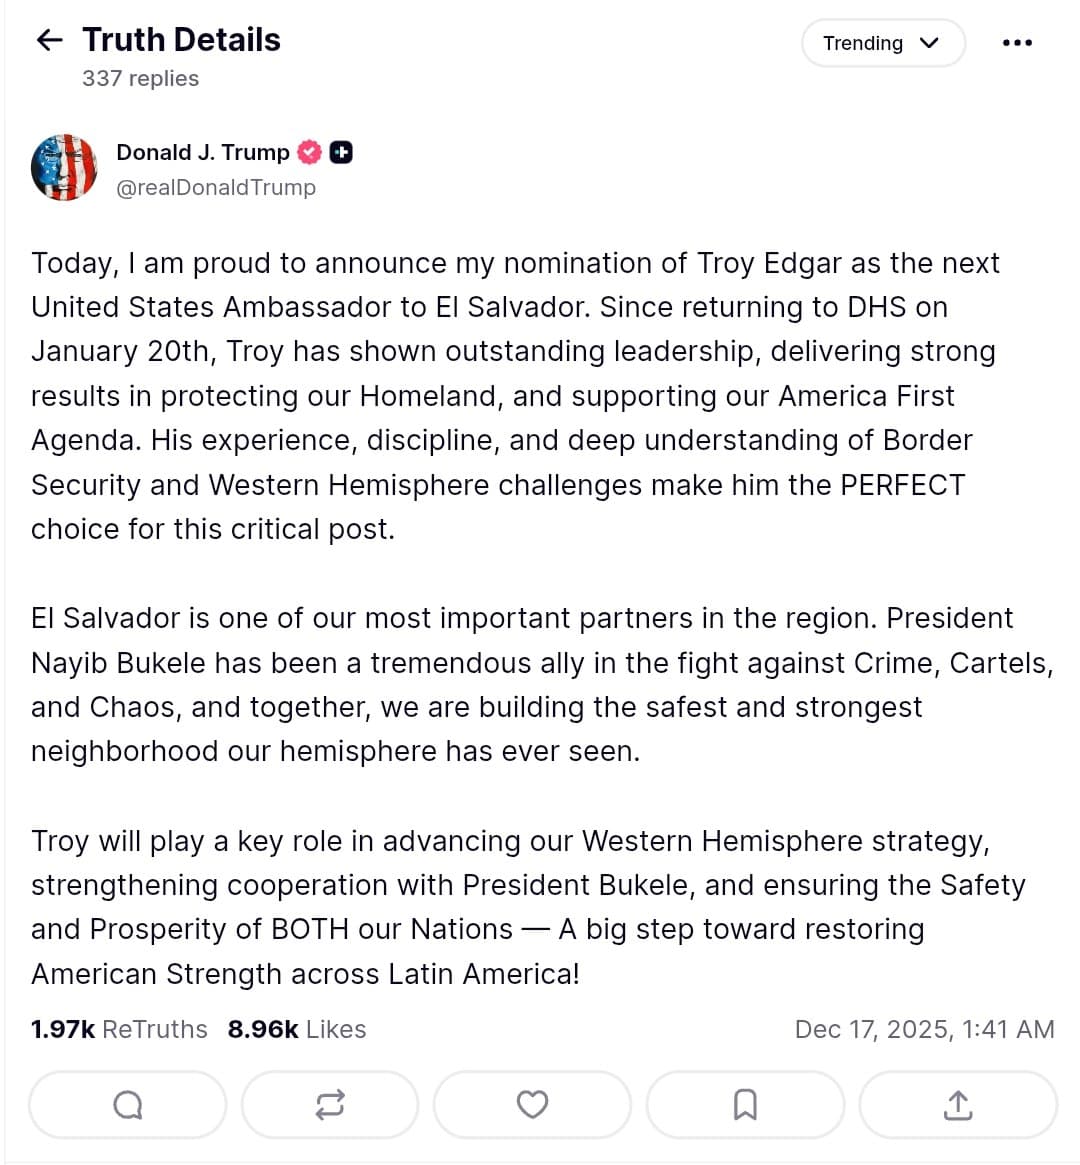This screenshot has width=1080, height=1165.
Task: Select the Truth Details header title
Action: [182, 39]
